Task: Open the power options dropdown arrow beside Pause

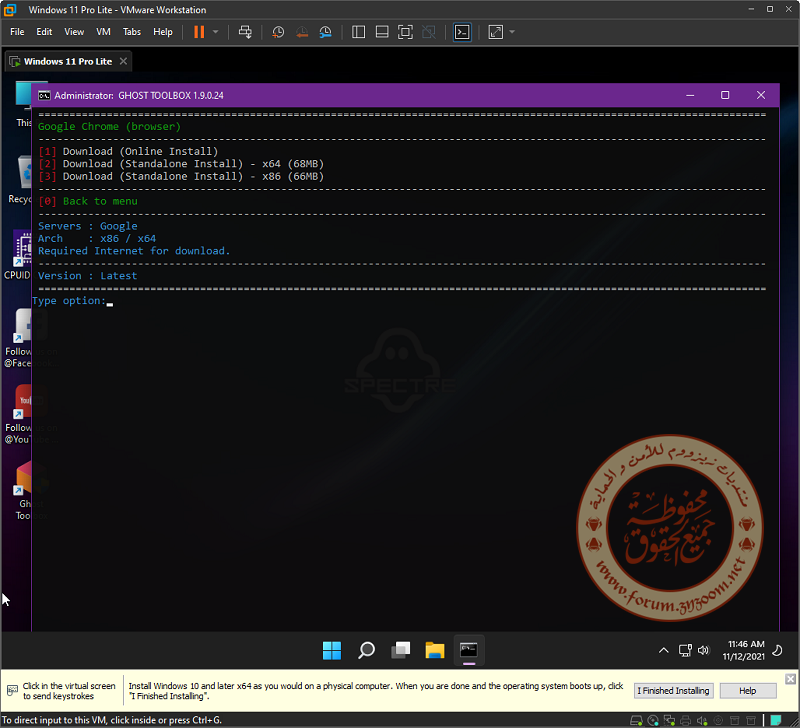Action: (215, 32)
